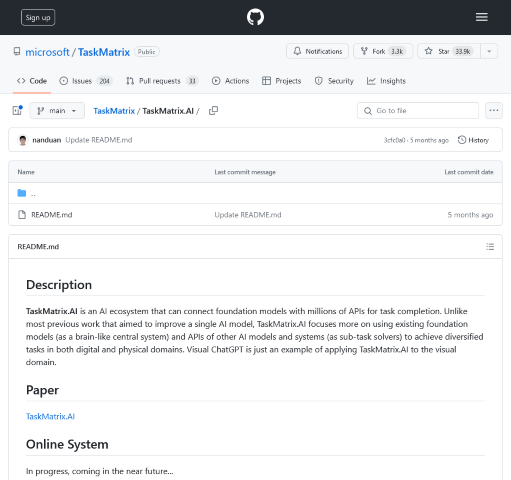Click the repository book icon
Viewport: 511px width, 480px height.
(x=17, y=51)
